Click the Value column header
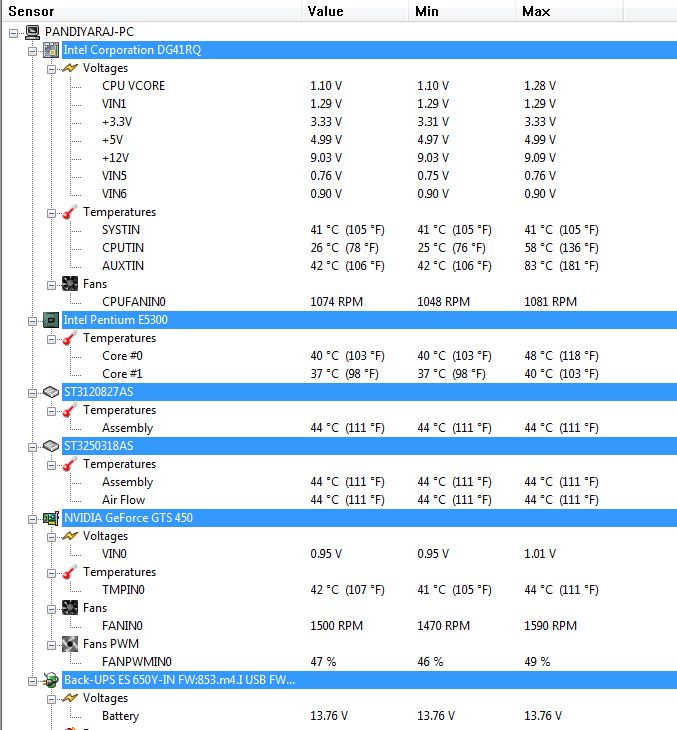The image size is (677, 730). 355,11
